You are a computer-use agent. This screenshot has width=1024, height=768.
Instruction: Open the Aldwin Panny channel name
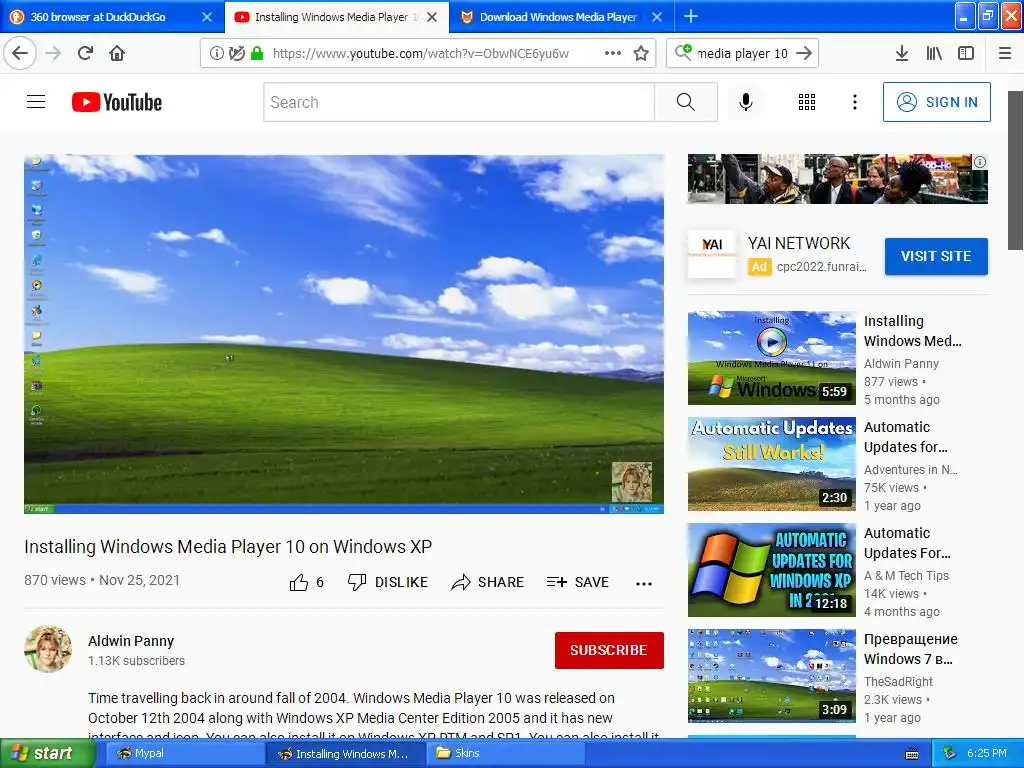tap(131, 641)
